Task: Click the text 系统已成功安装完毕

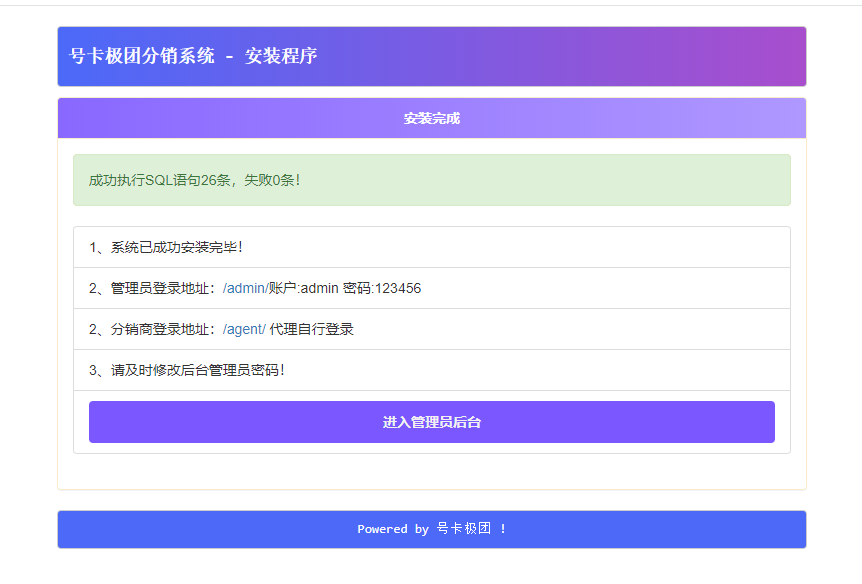Action: [x=176, y=247]
